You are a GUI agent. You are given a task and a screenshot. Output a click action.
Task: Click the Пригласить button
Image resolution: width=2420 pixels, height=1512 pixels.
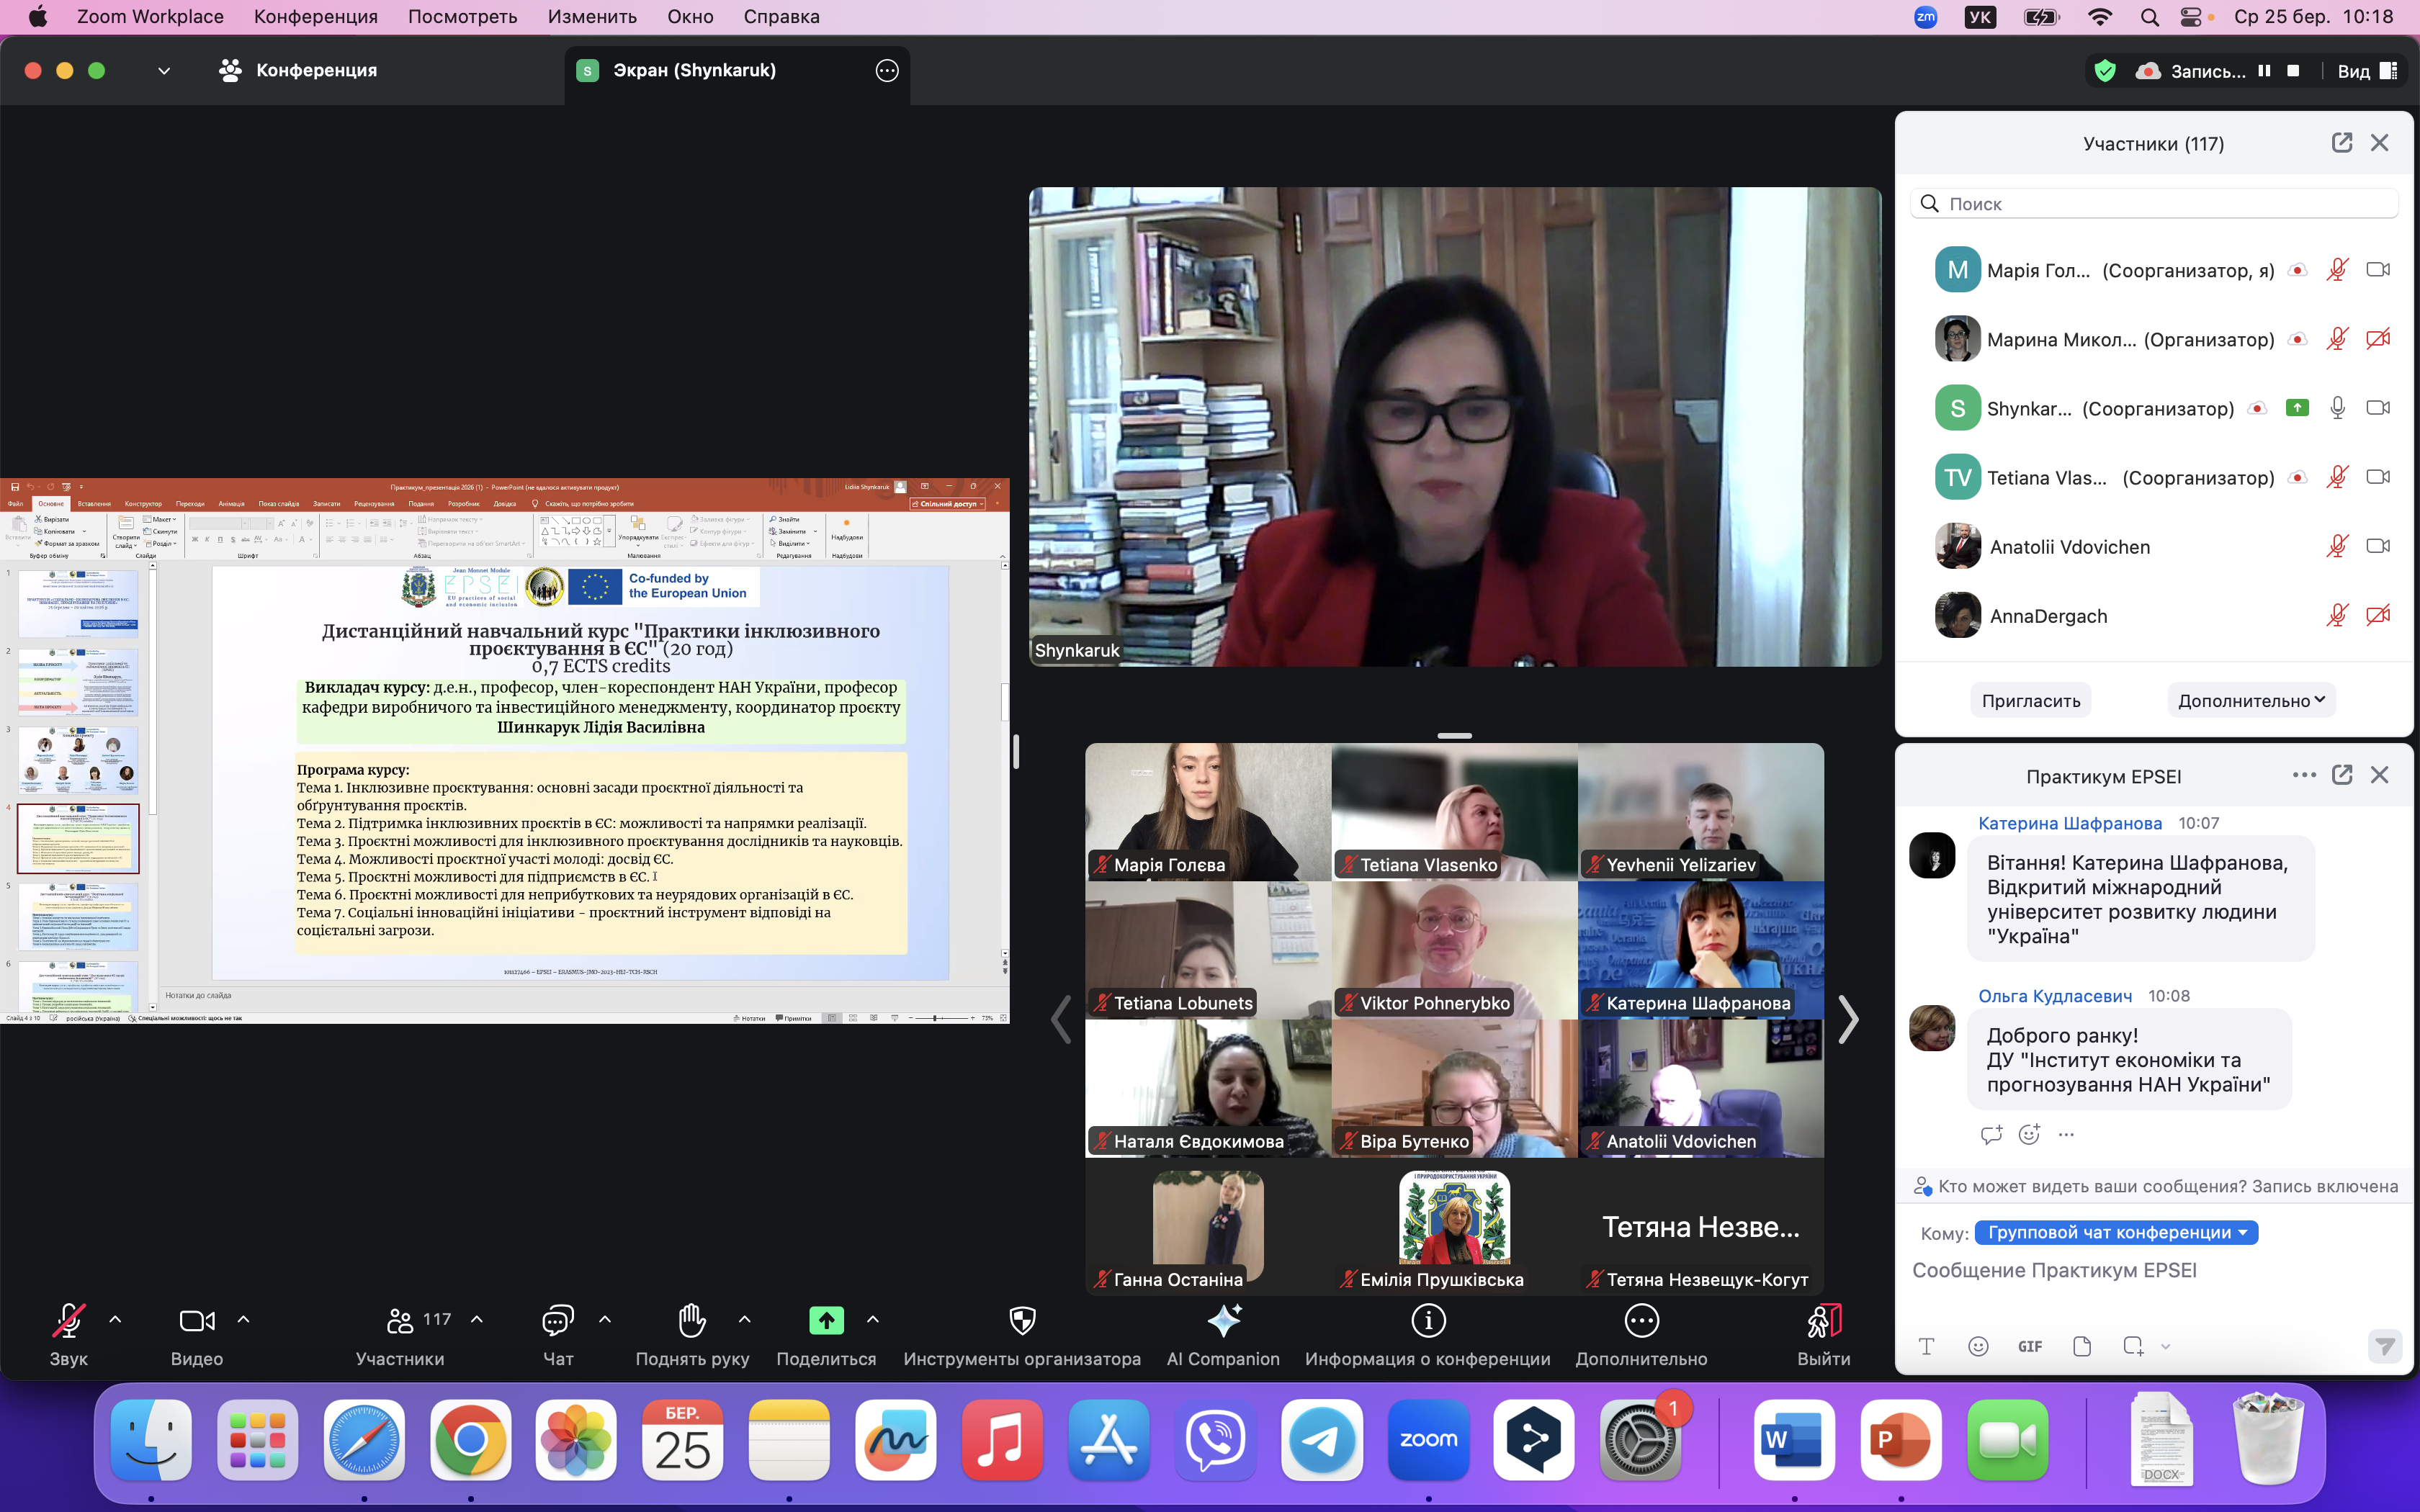[x=2030, y=701]
